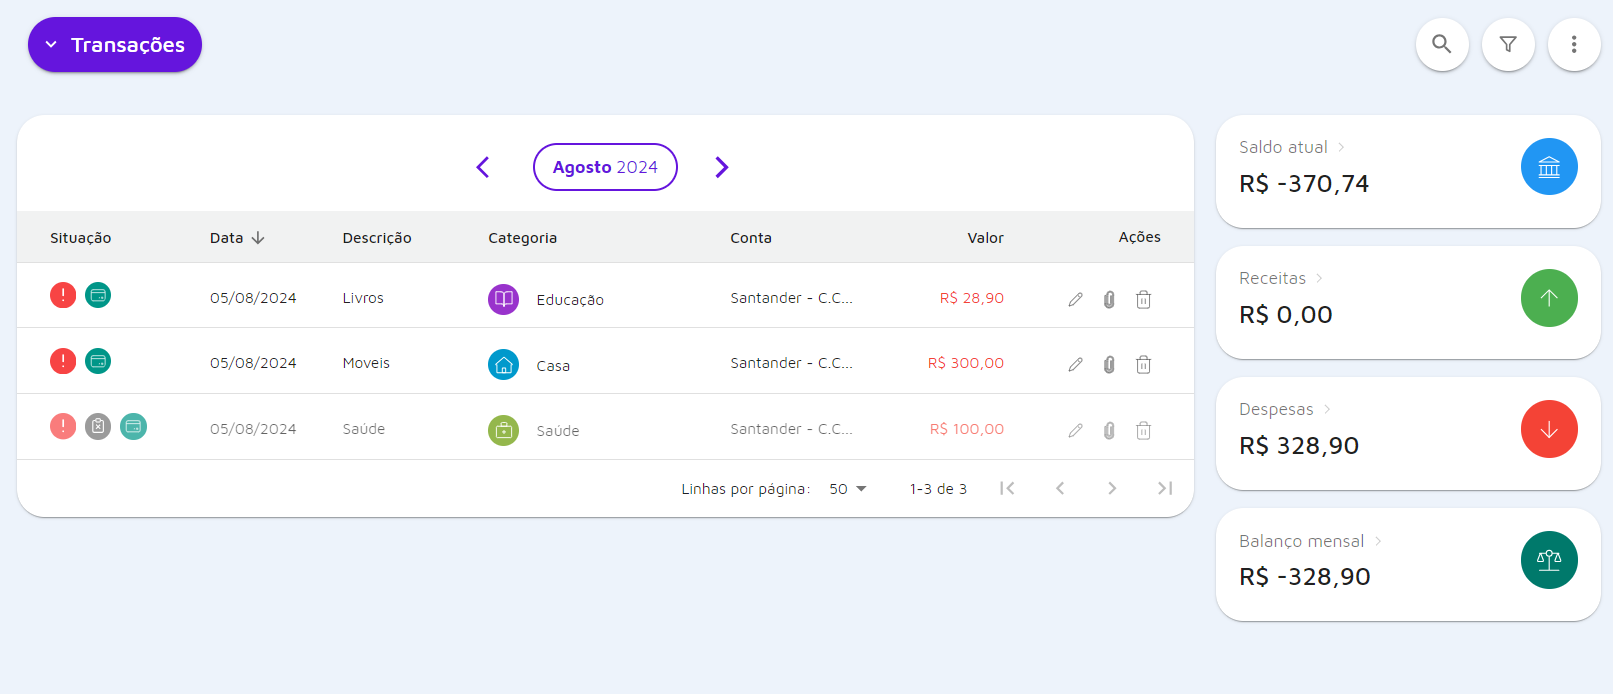This screenshot has width=1613, height=694.
Task: Click the Valor column header
Action: click(x=985, y=238)
